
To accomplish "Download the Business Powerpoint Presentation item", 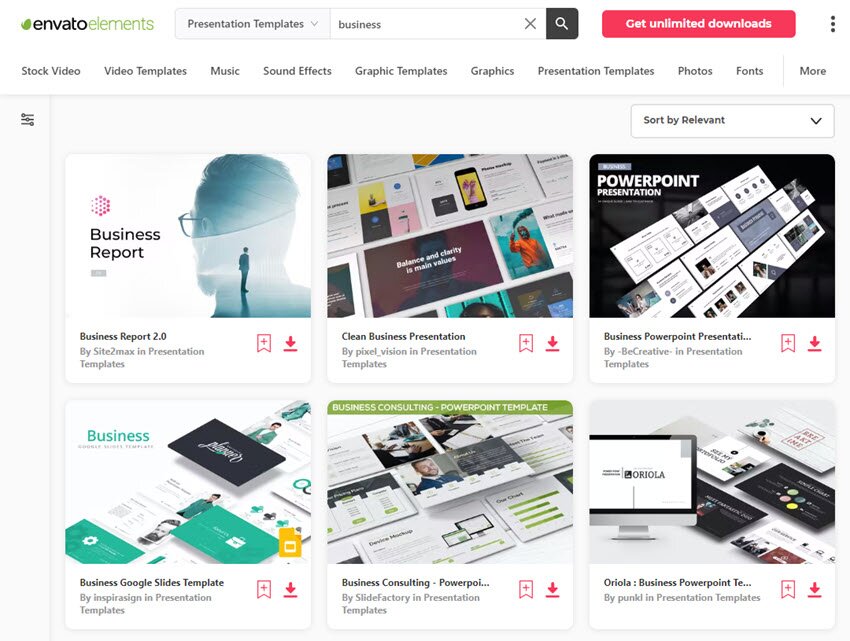I will point(814,344).
